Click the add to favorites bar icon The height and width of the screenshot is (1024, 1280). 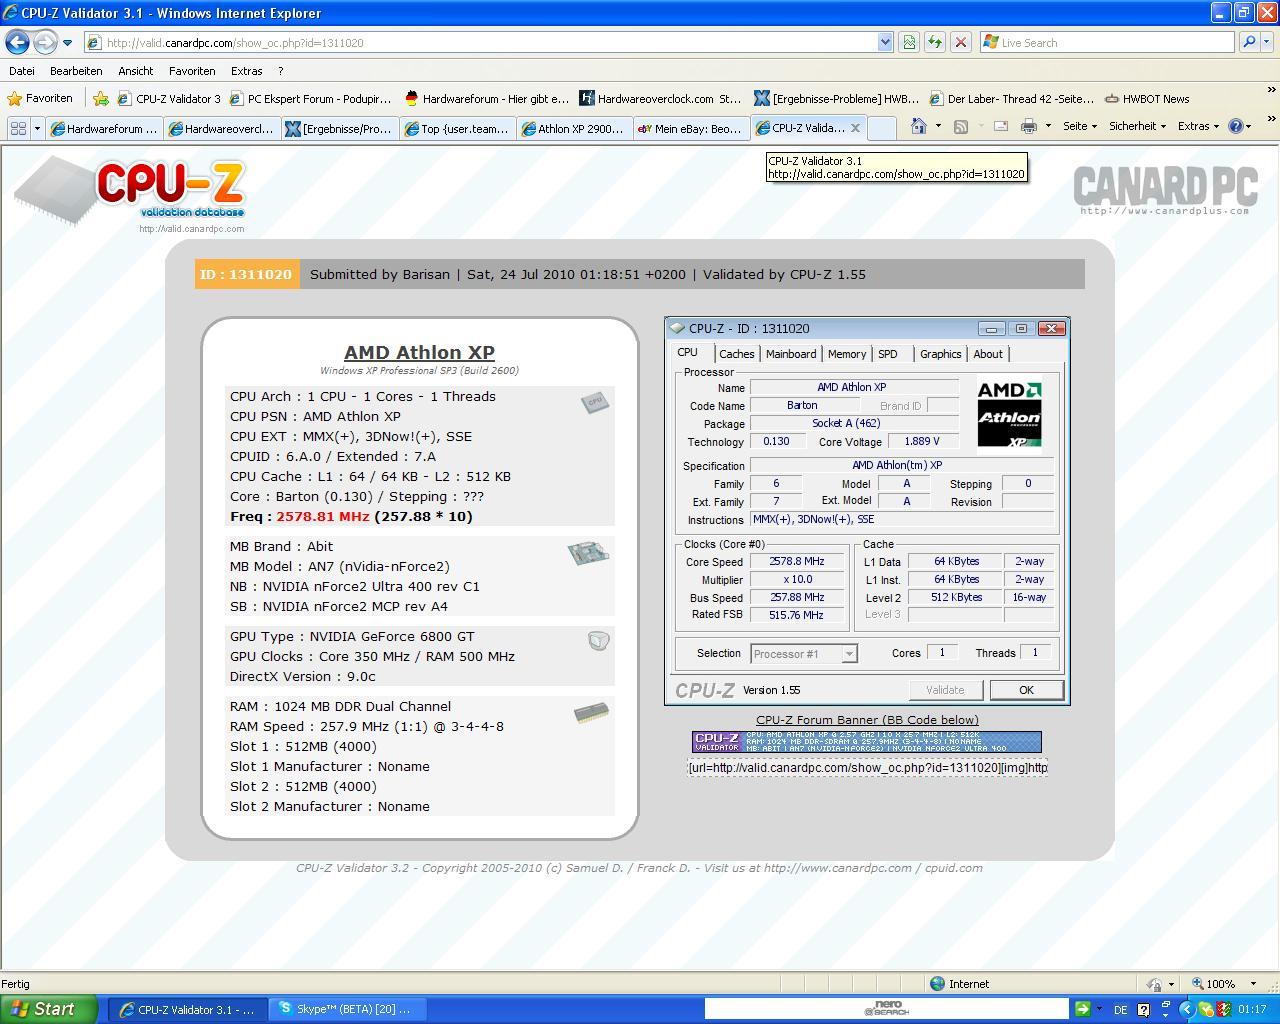101,98
